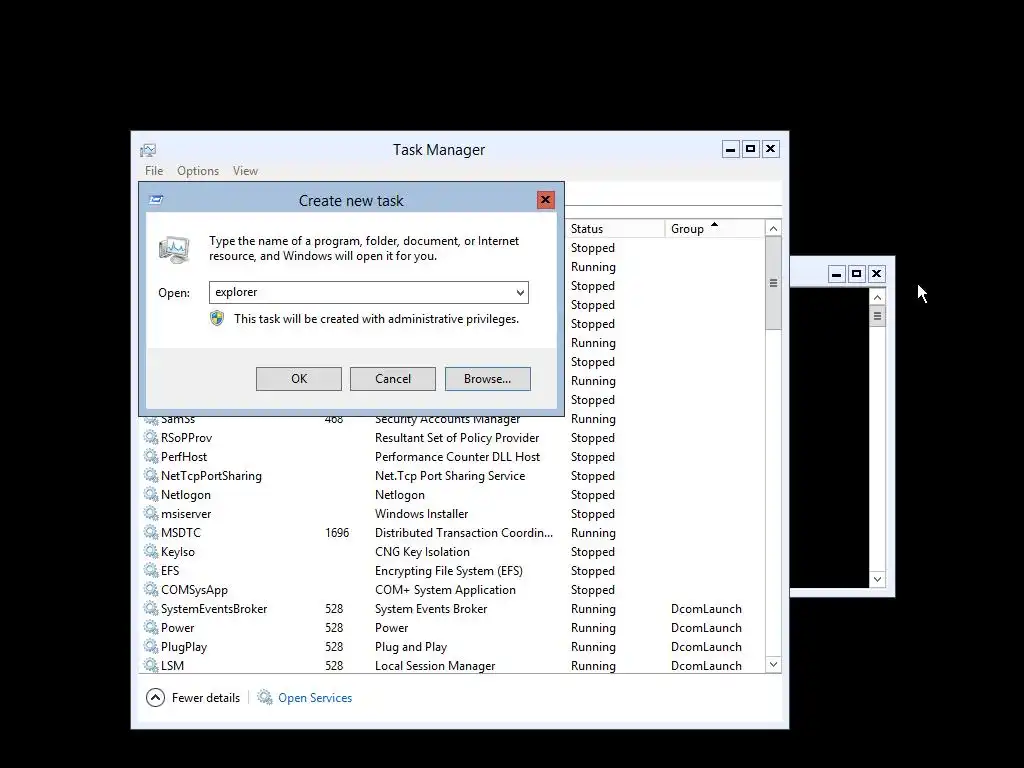
Task: Click the LSM service gear icon
Action: pyautogui.click(x=151, y=665)
